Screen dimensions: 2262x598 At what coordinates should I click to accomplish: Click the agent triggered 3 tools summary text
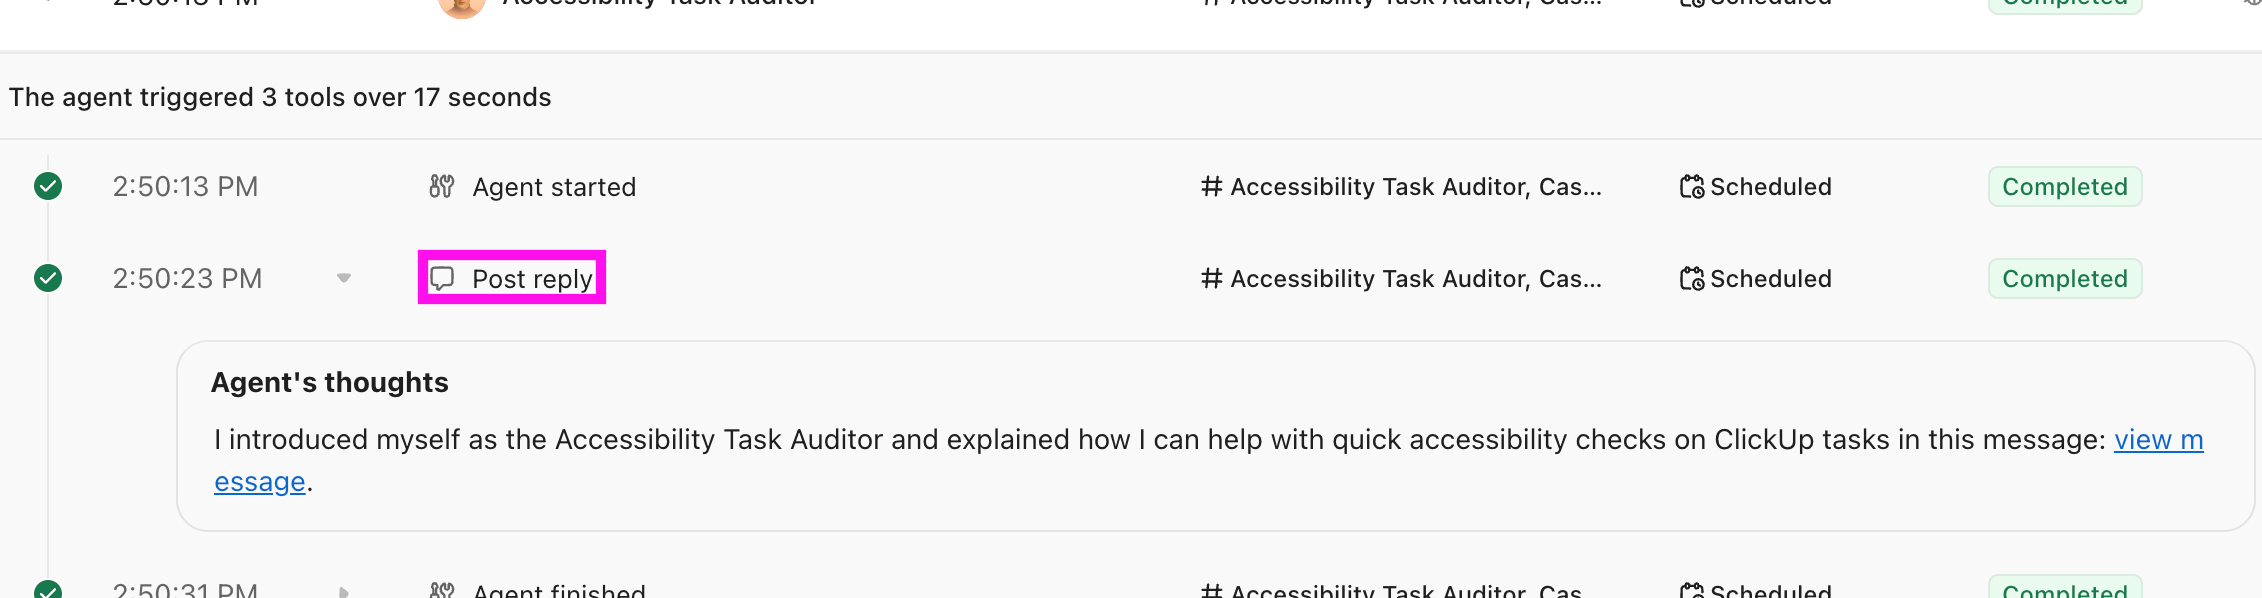(x=280, y=96)
